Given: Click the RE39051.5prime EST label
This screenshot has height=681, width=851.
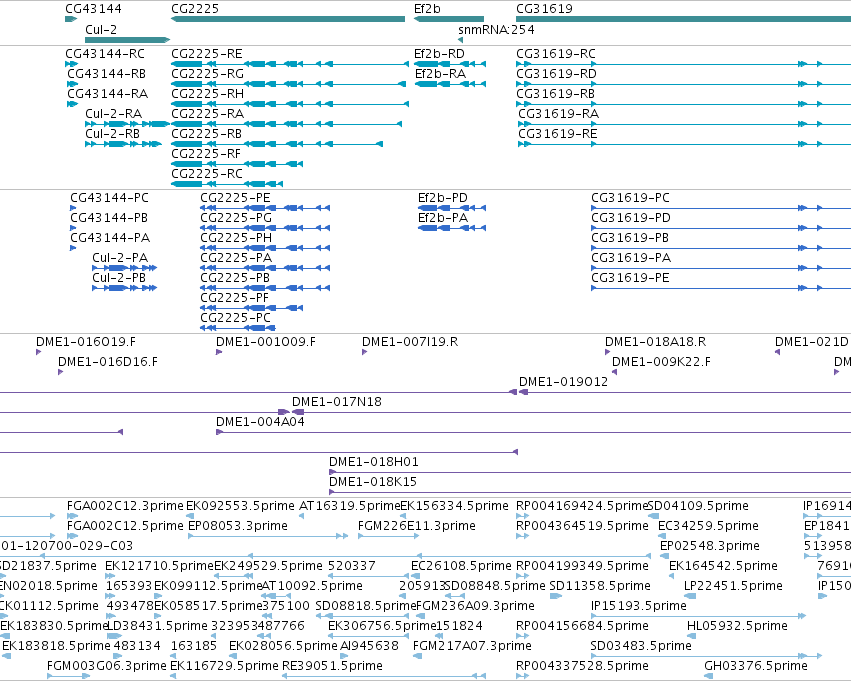Looking at the screenshot, I should click(x=332, y=667).
